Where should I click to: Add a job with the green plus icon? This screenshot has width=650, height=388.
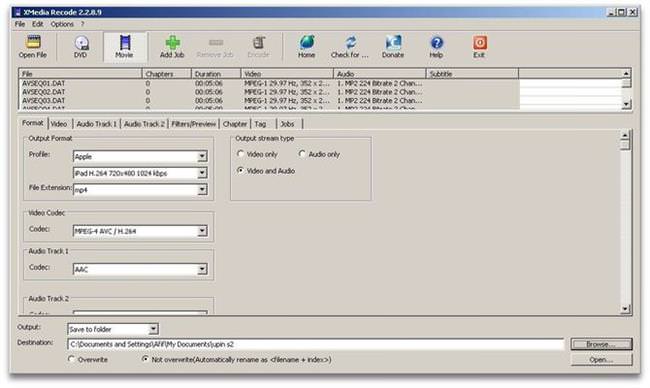point(172,42)
